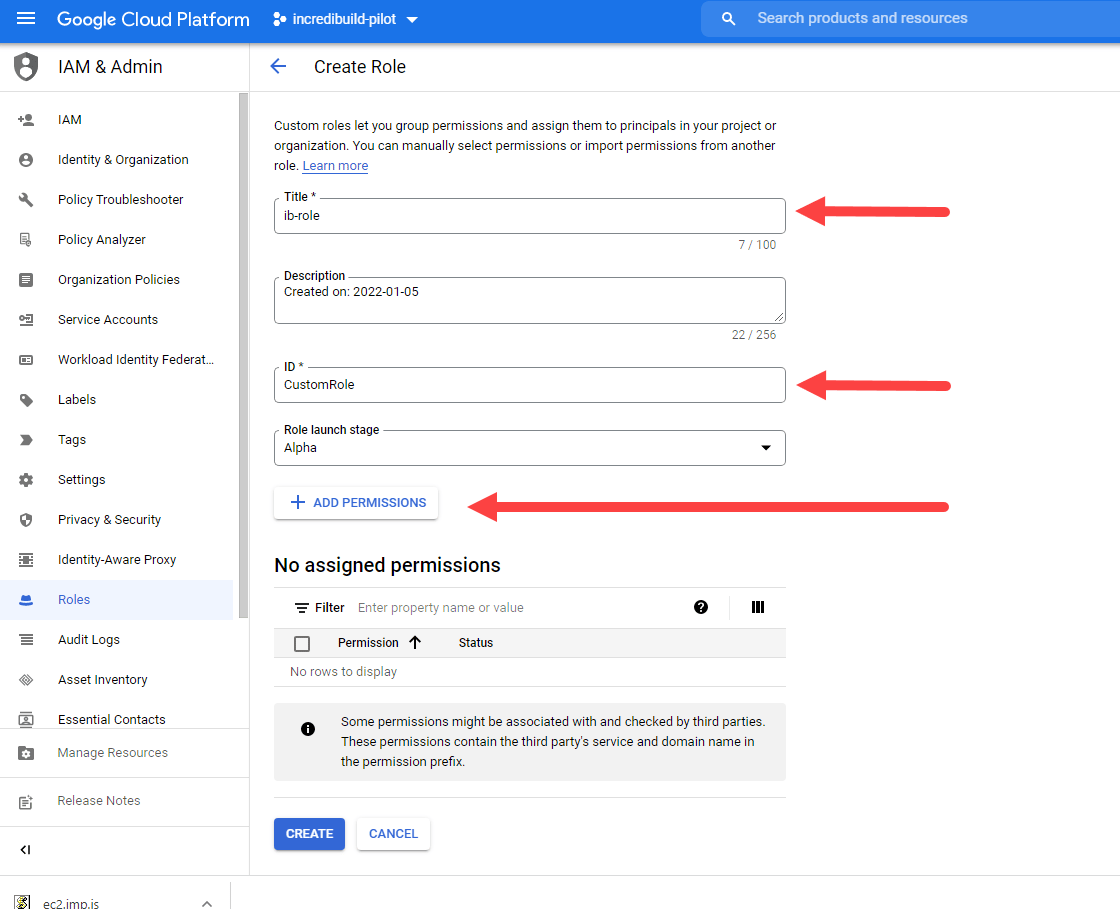Click the Manage Resources folder icon

point(26,753)
